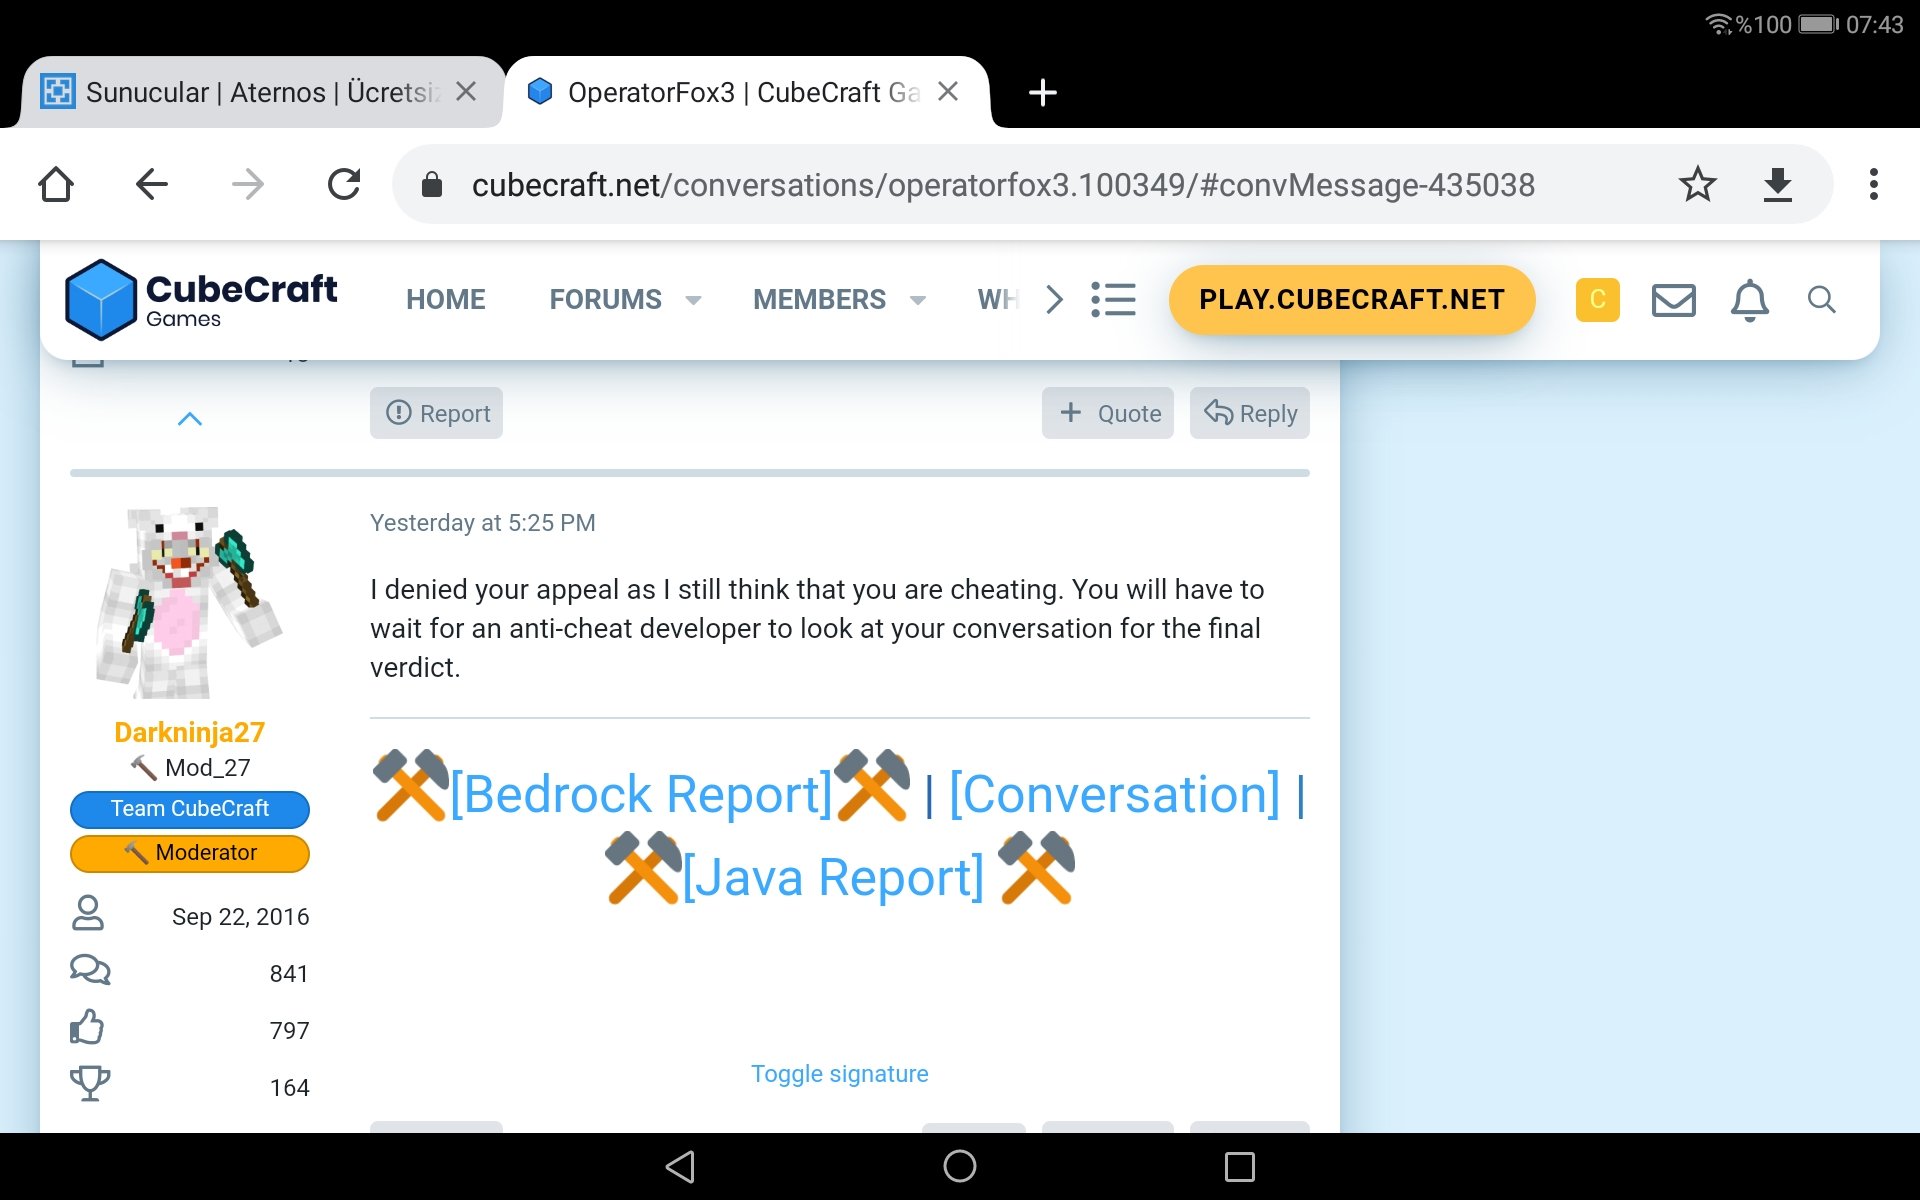Viewport: 1920px width, 1200px height.
Task: Open the Darkninja27 profile link
Action: click(x=190, y=732)
